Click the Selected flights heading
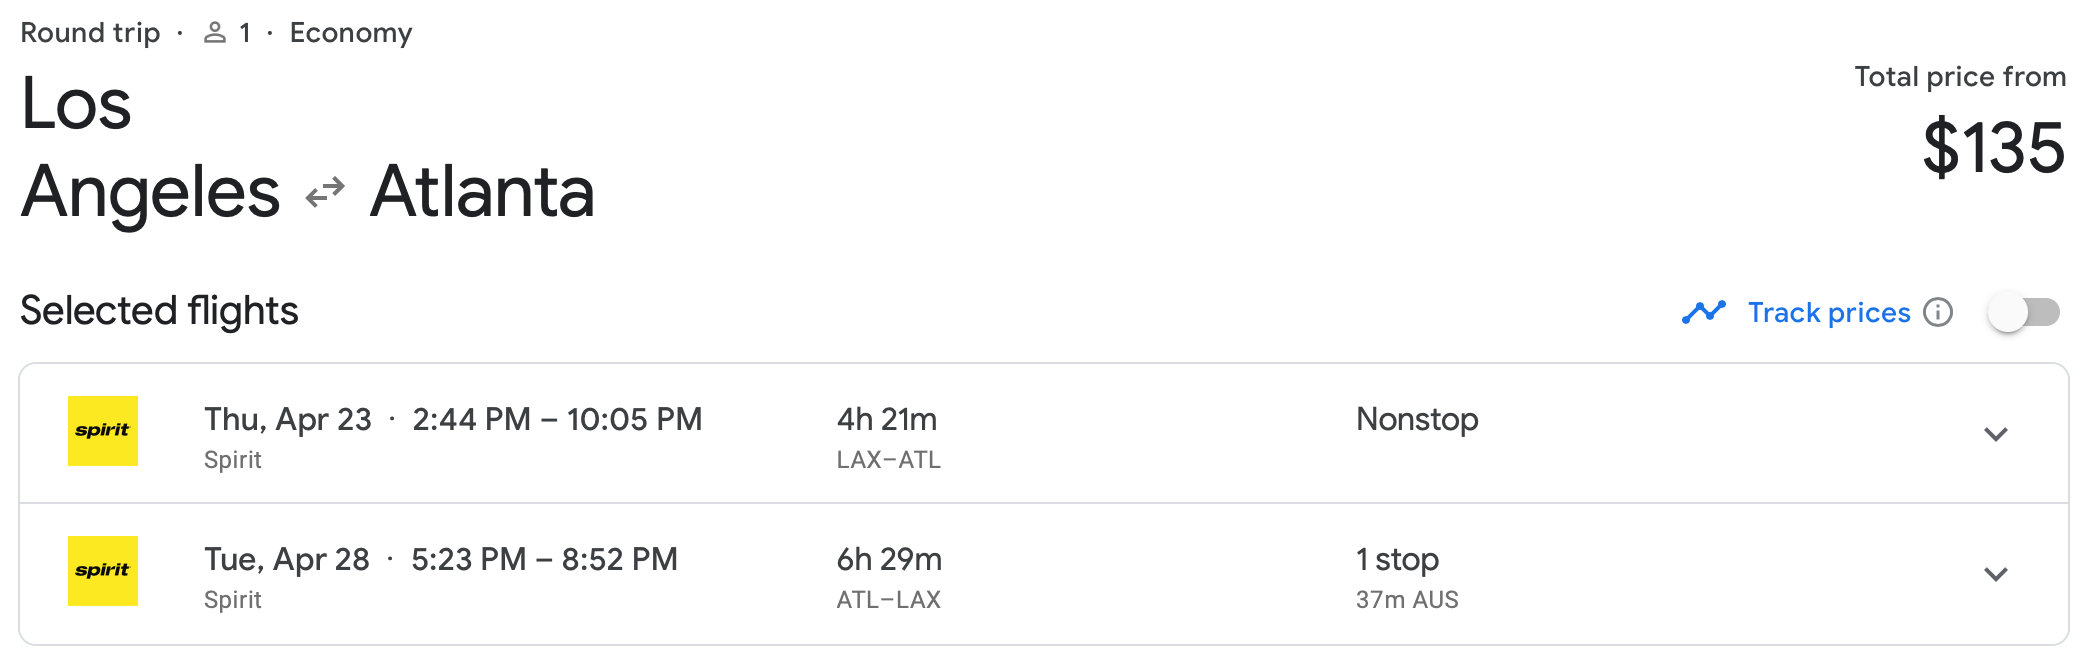2080x654 pixels. tap(159, 311)
